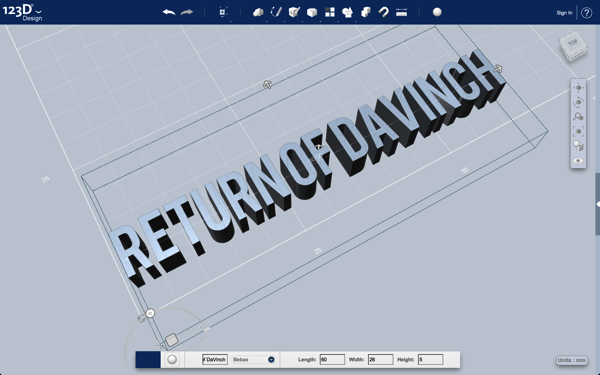Image resolution: width=600 pixels, height=375 pixels.
Task: Click the Sign In link
Action: (564, 13)
